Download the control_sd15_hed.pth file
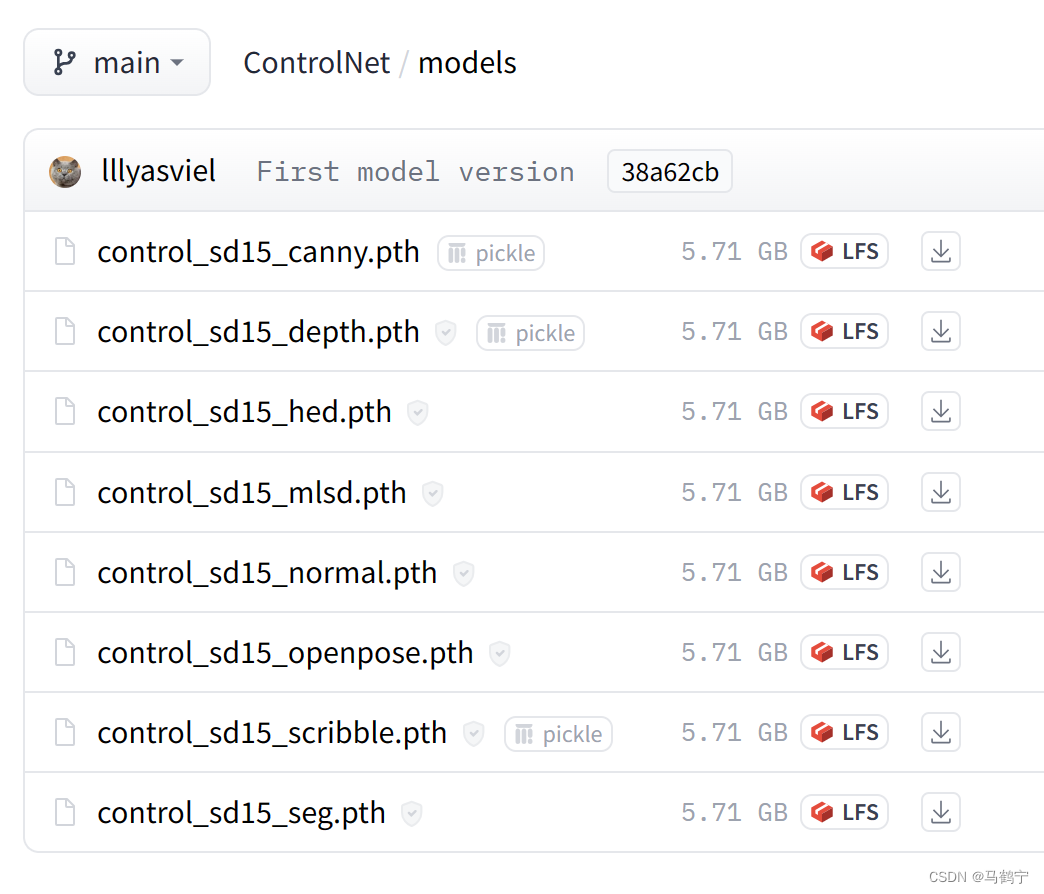 click(x=940, y=412)
